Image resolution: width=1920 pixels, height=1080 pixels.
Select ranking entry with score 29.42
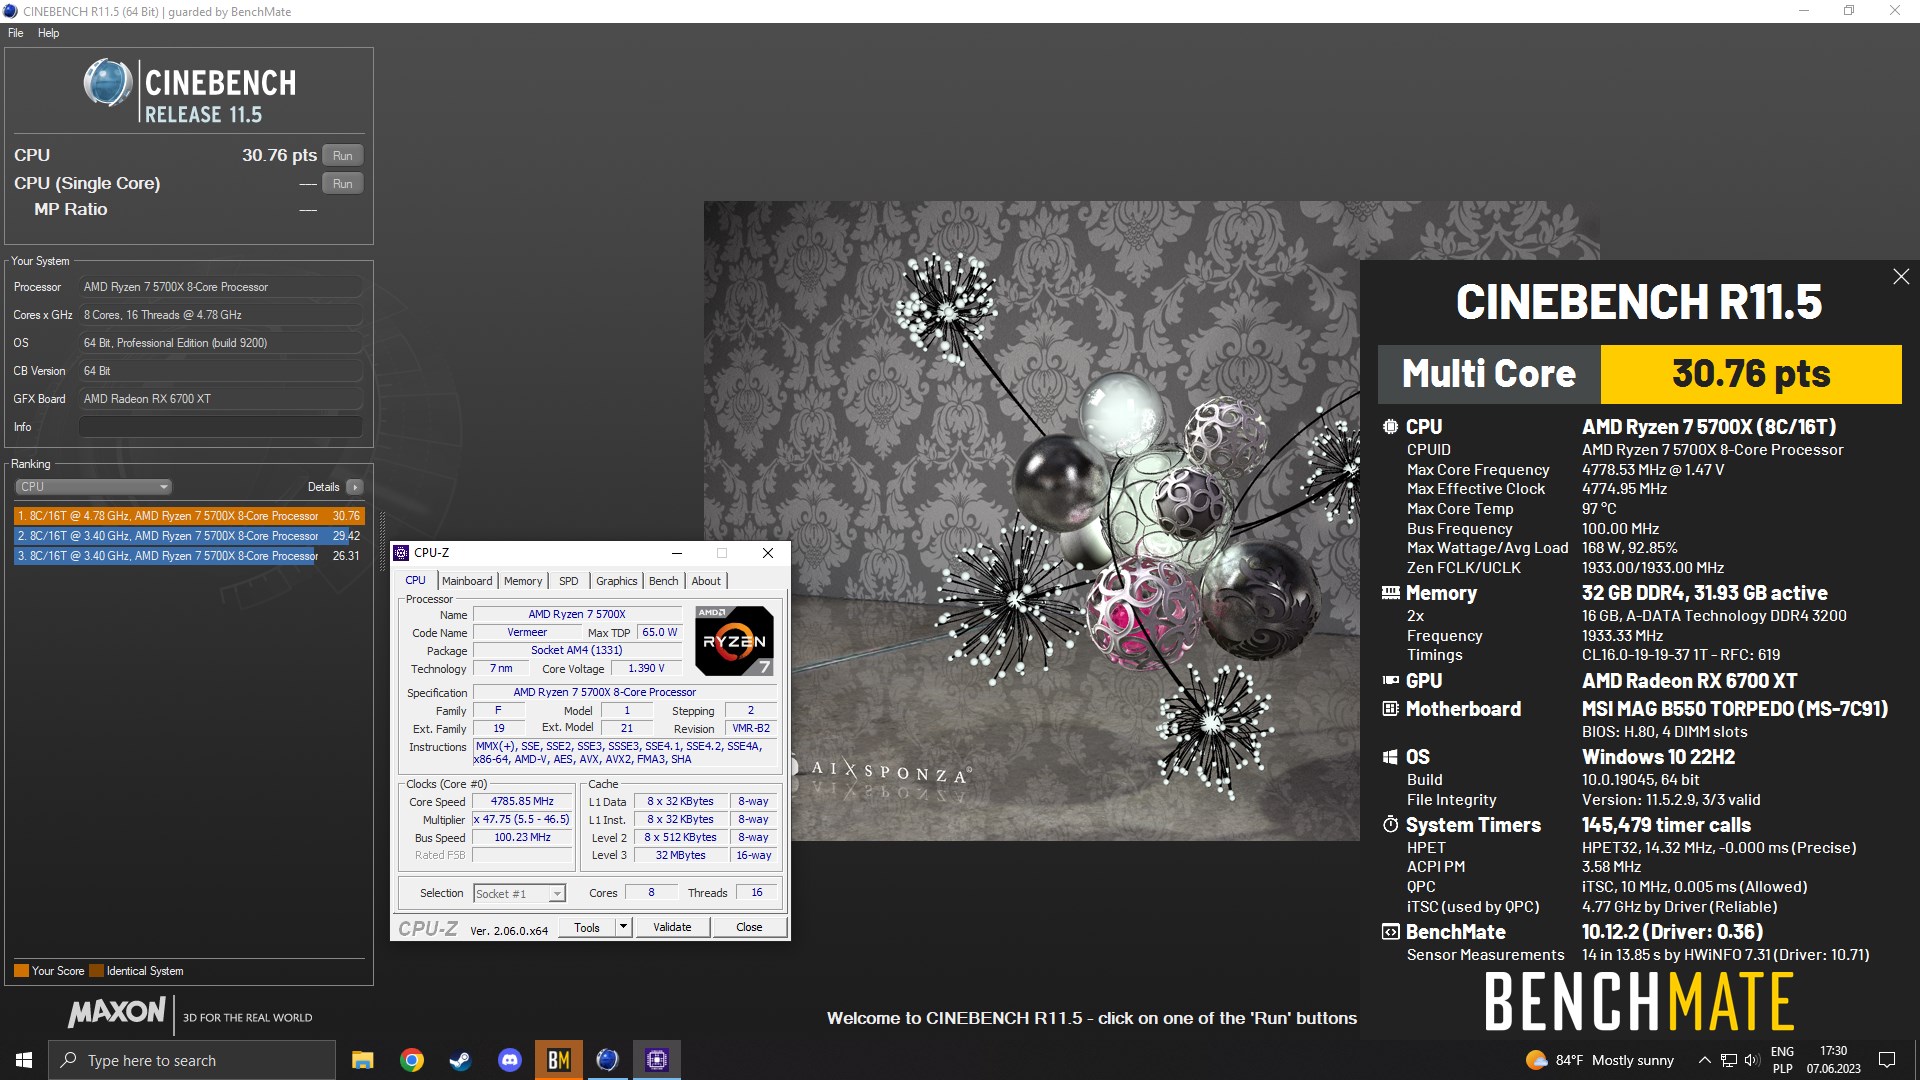click(189, 536)
